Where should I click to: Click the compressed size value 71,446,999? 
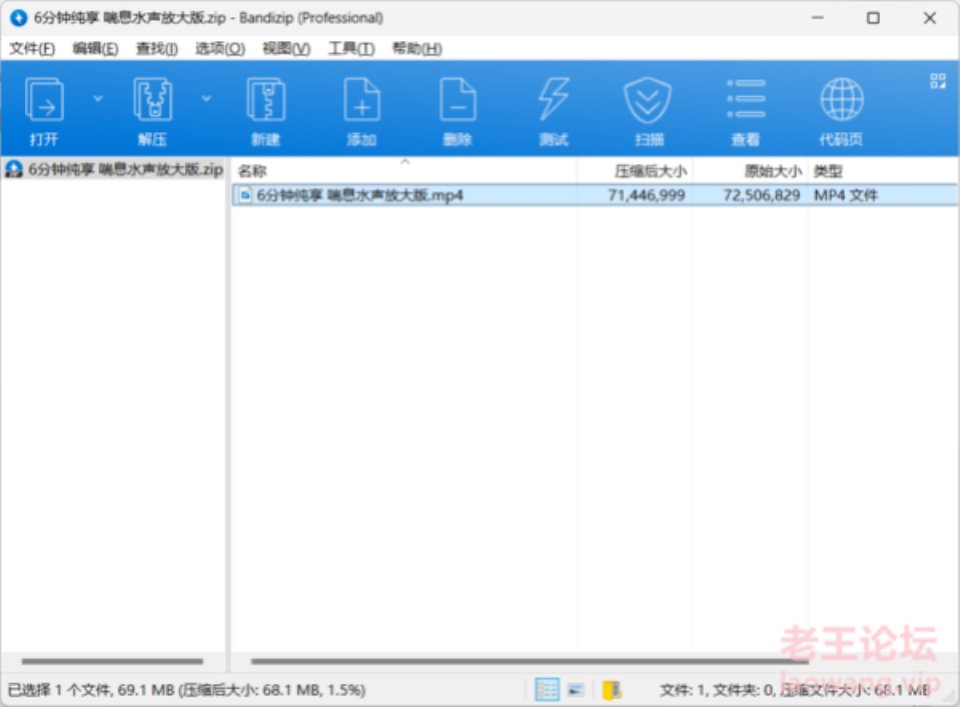coord(647,195)
